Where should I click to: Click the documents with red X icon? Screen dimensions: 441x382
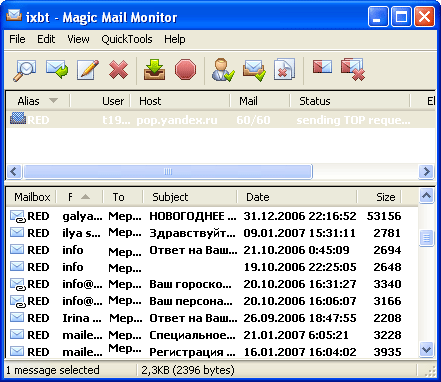(284, 70)
